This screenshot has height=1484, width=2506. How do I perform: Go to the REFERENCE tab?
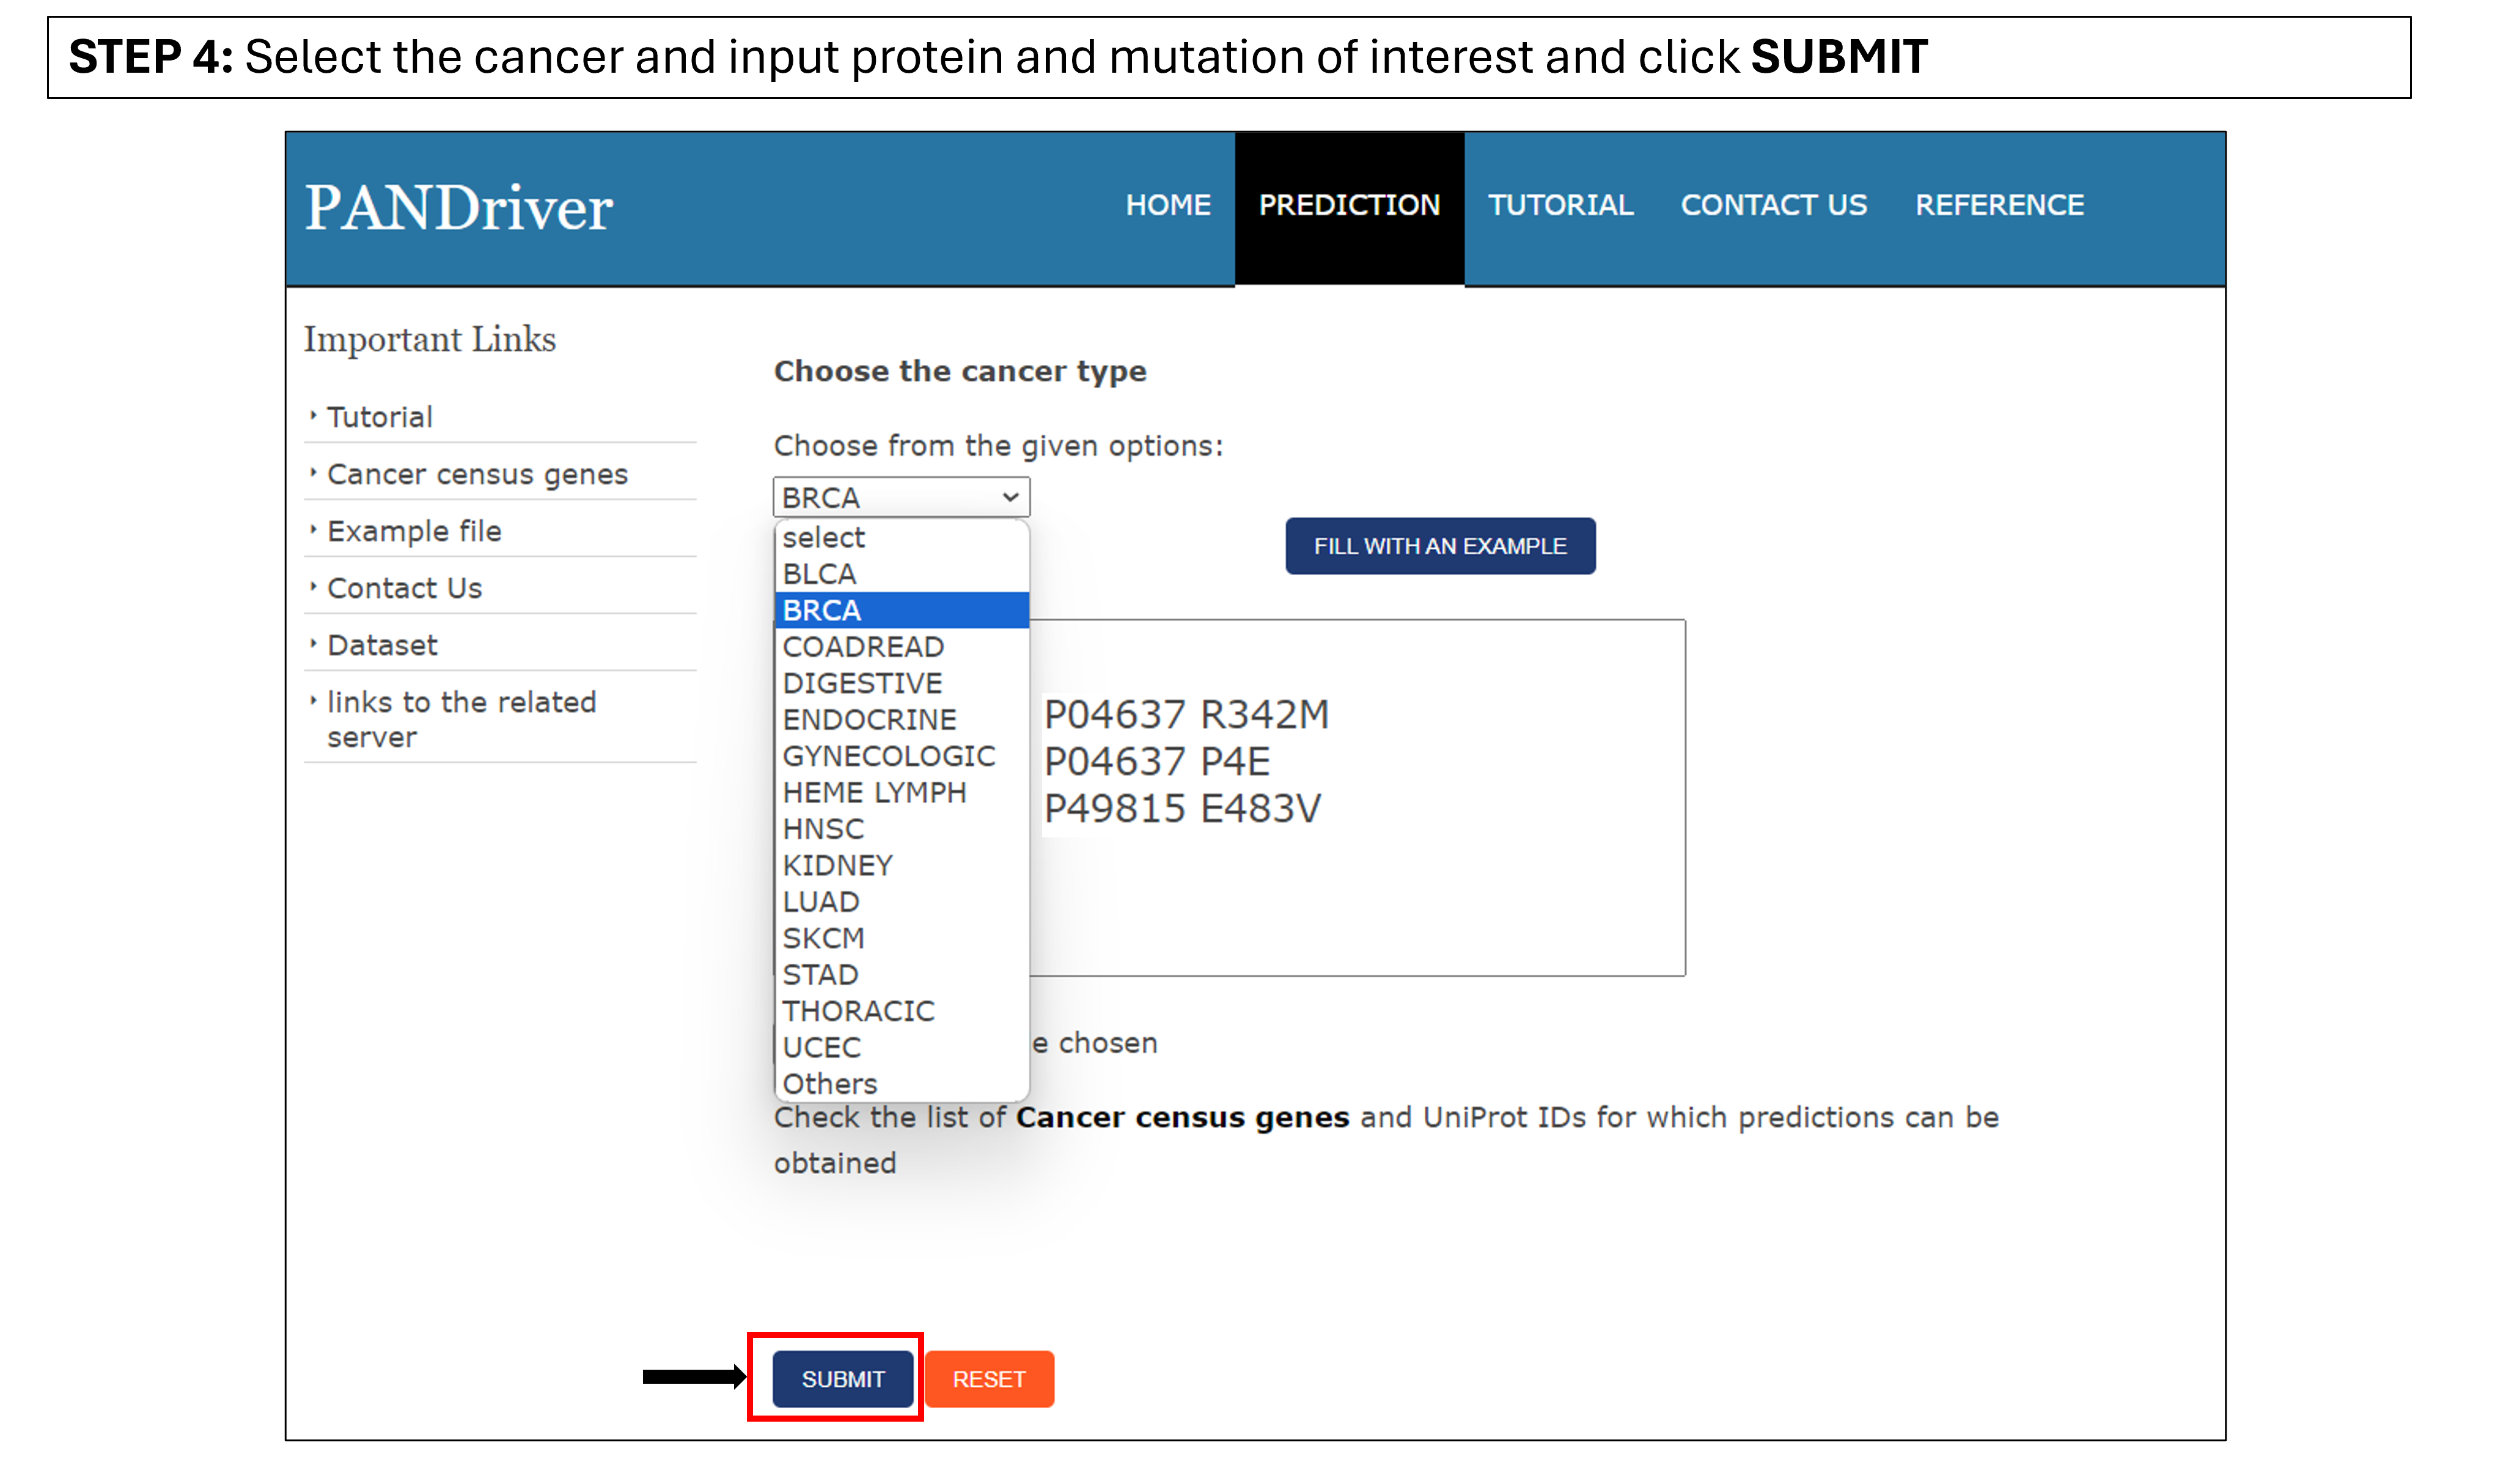[x=1999, y=205]
